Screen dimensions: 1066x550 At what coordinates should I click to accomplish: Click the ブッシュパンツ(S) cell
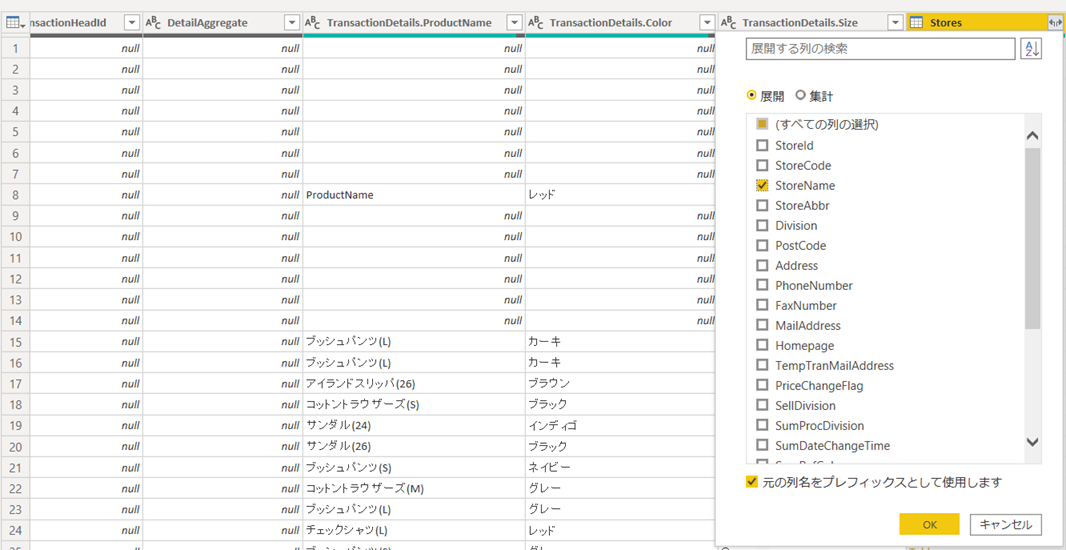point(414,468)
